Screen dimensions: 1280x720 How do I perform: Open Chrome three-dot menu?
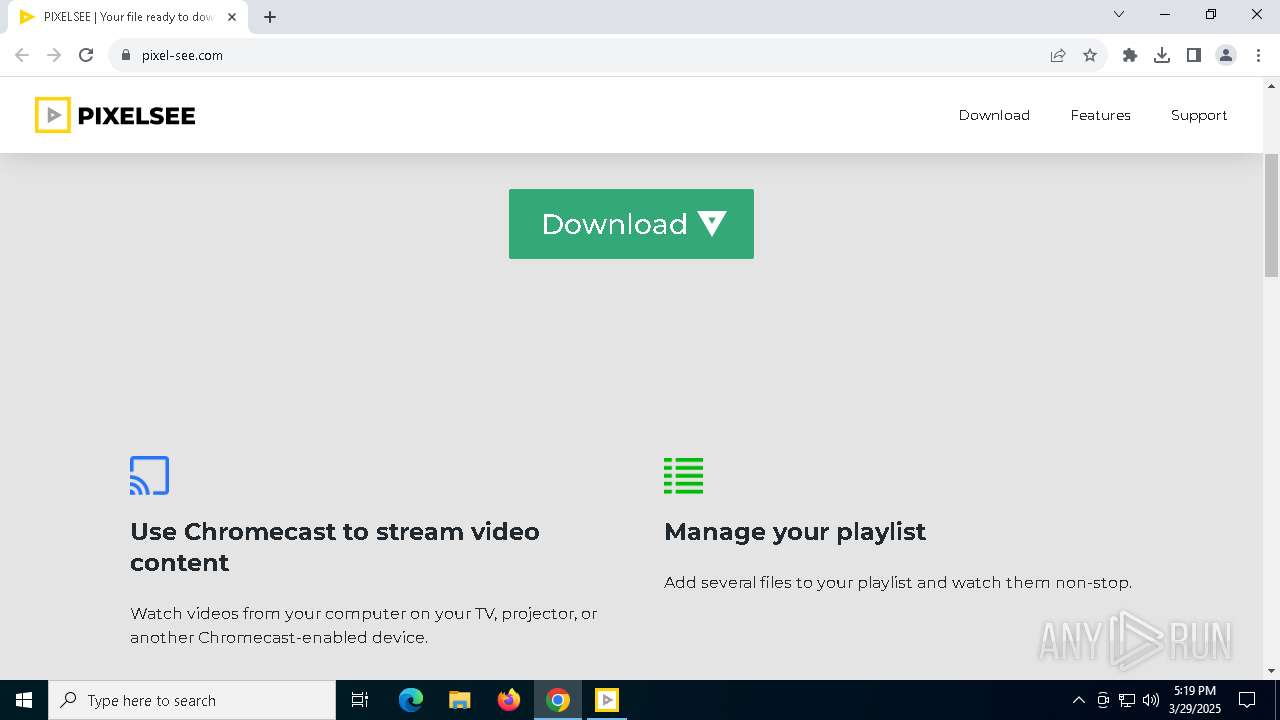pyautogui.click(x=1258, y=55)
